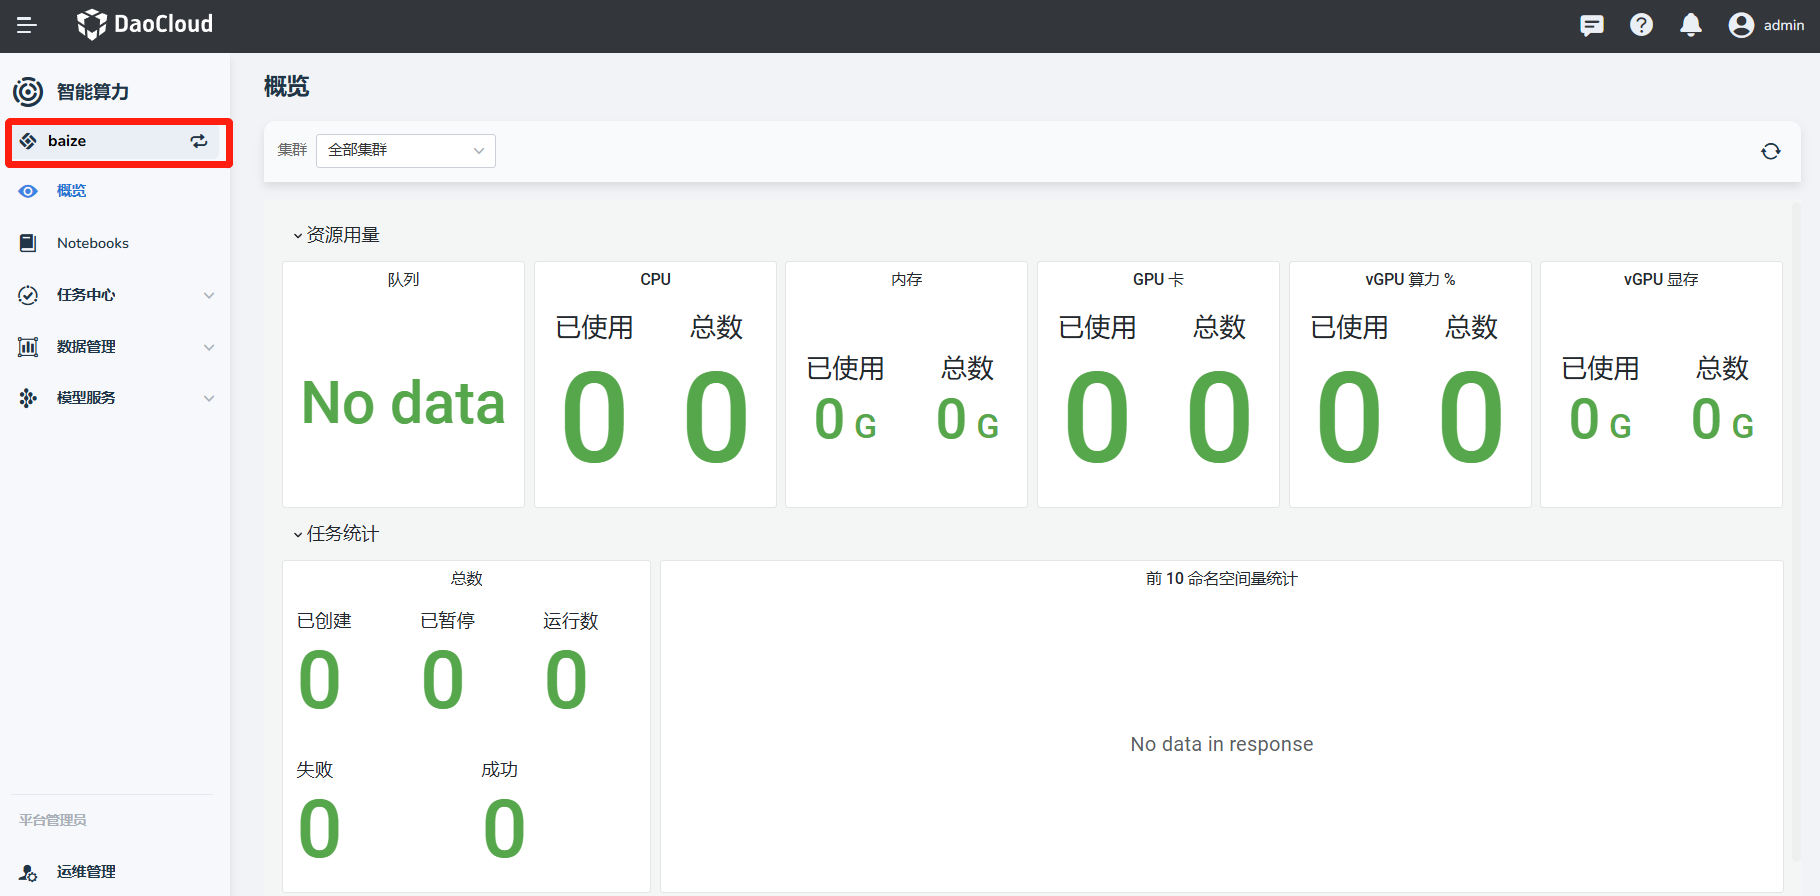Expand 任务中心 chevron
Image resolution: width=1820 pixels, height=896 pixels.
[x=209, y=295]
